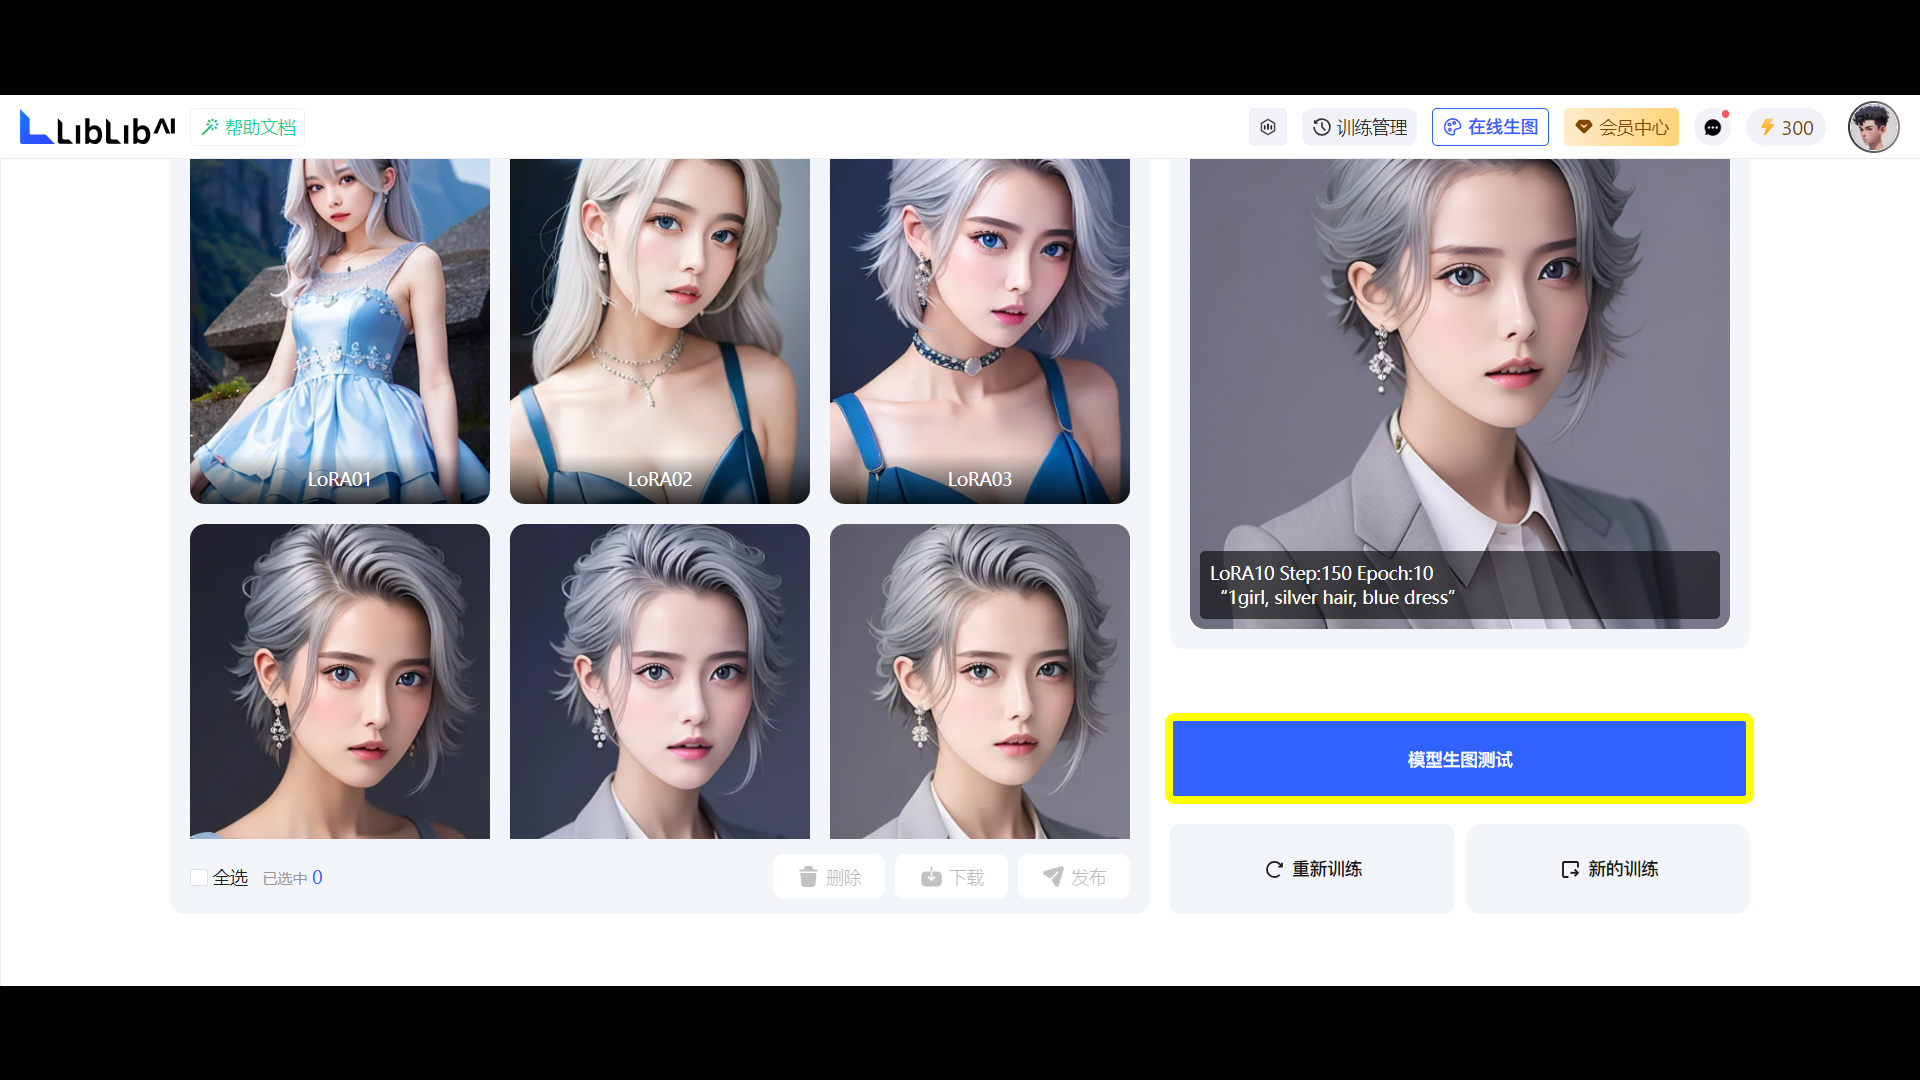
Task: Click the 下载 download button
Action: pyautogui.click(x=951, y=877)
